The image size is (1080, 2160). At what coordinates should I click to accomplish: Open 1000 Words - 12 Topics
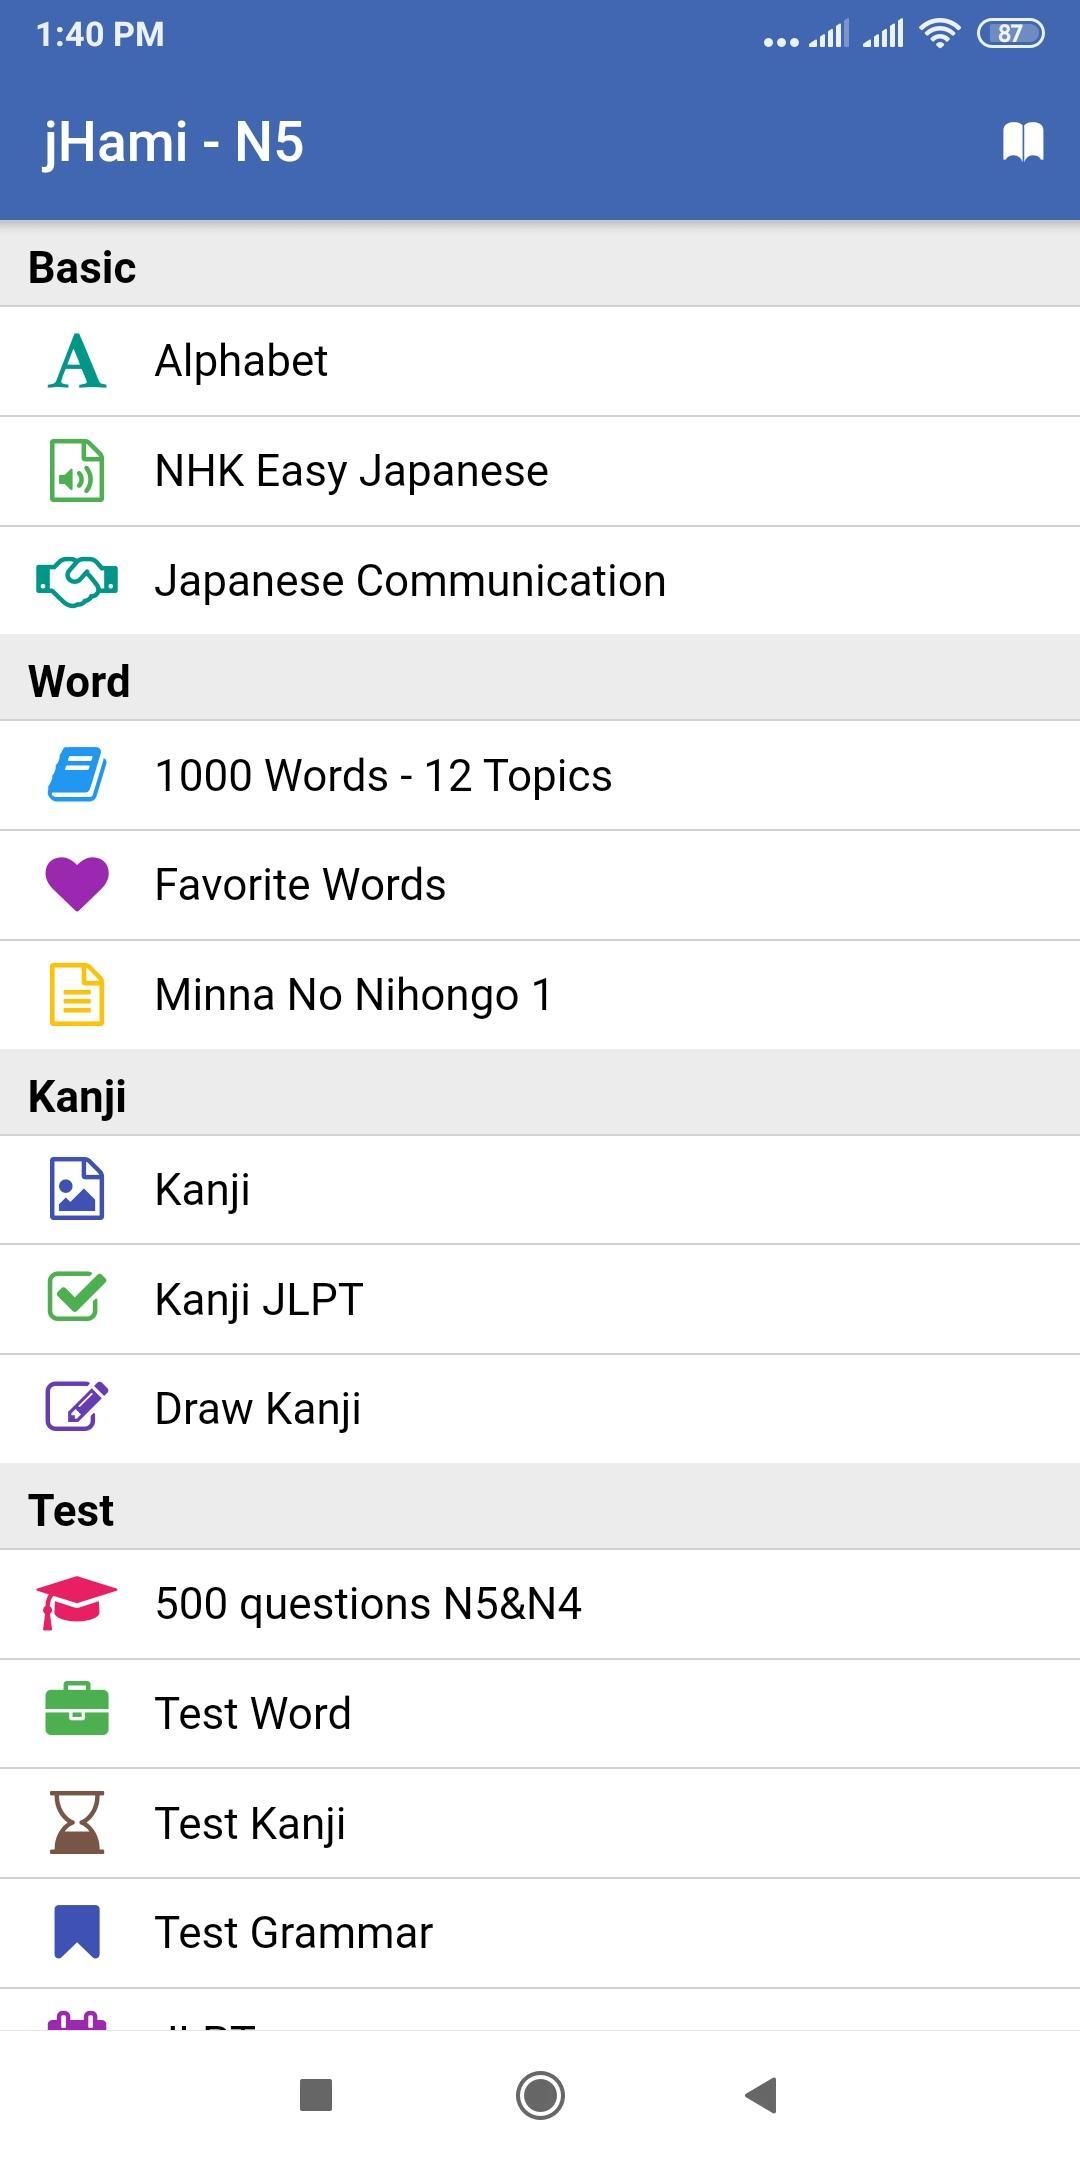pyautogui.click(x=383, y=775)
